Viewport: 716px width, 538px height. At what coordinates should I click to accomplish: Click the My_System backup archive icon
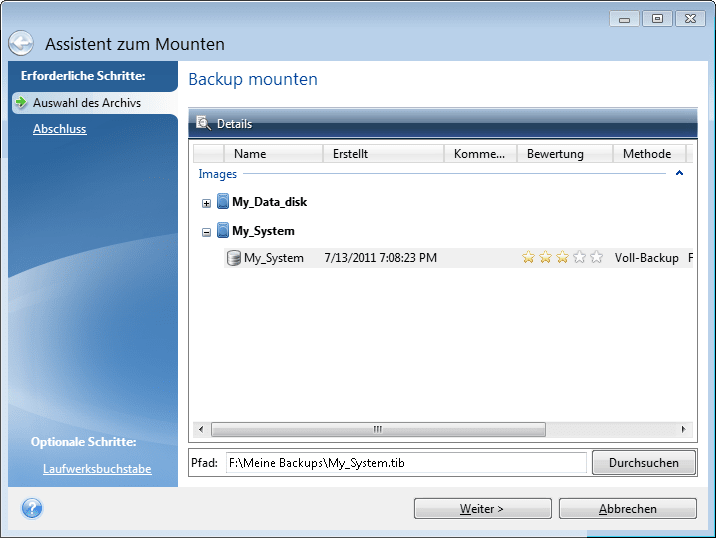click(x=235, y=258)
